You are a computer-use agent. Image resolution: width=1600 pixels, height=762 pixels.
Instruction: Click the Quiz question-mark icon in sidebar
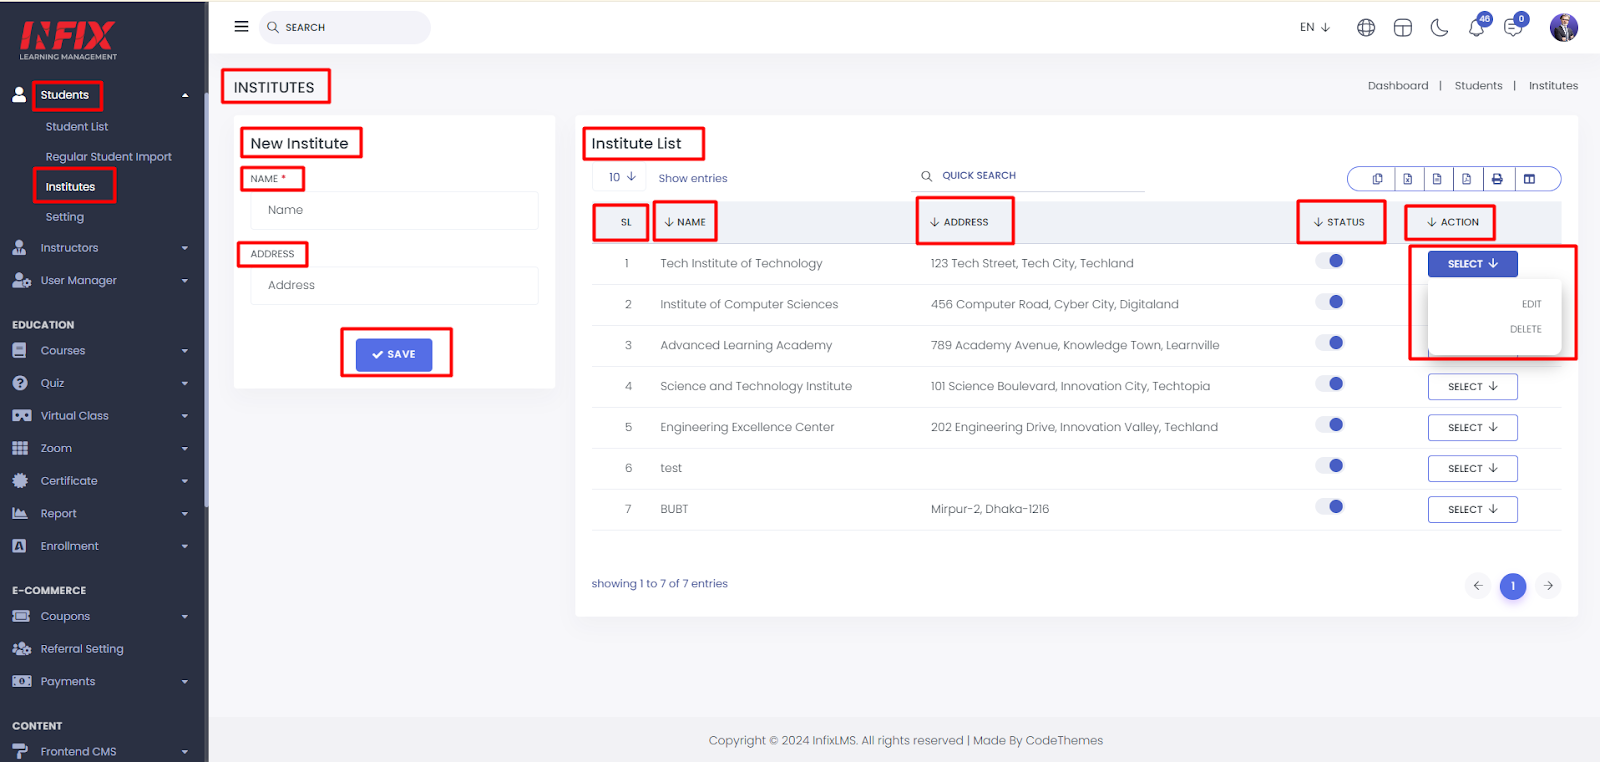tap(20, 383)
